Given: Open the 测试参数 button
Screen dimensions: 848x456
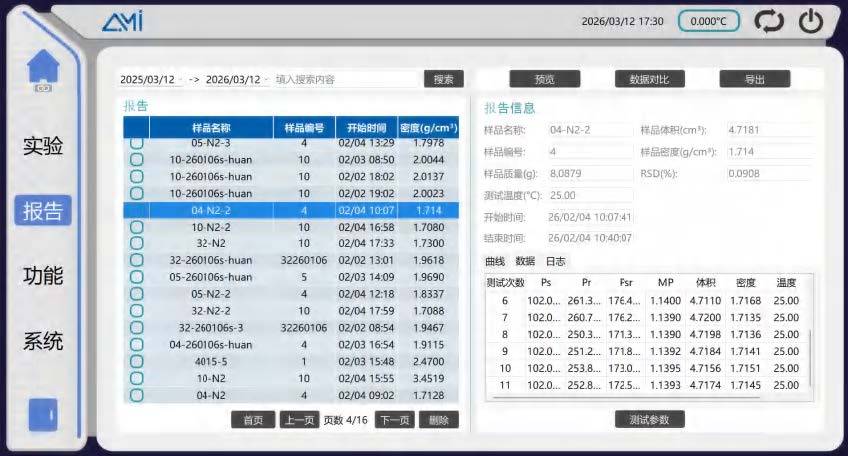Looking at the screenshot, I should coord(650,419).
